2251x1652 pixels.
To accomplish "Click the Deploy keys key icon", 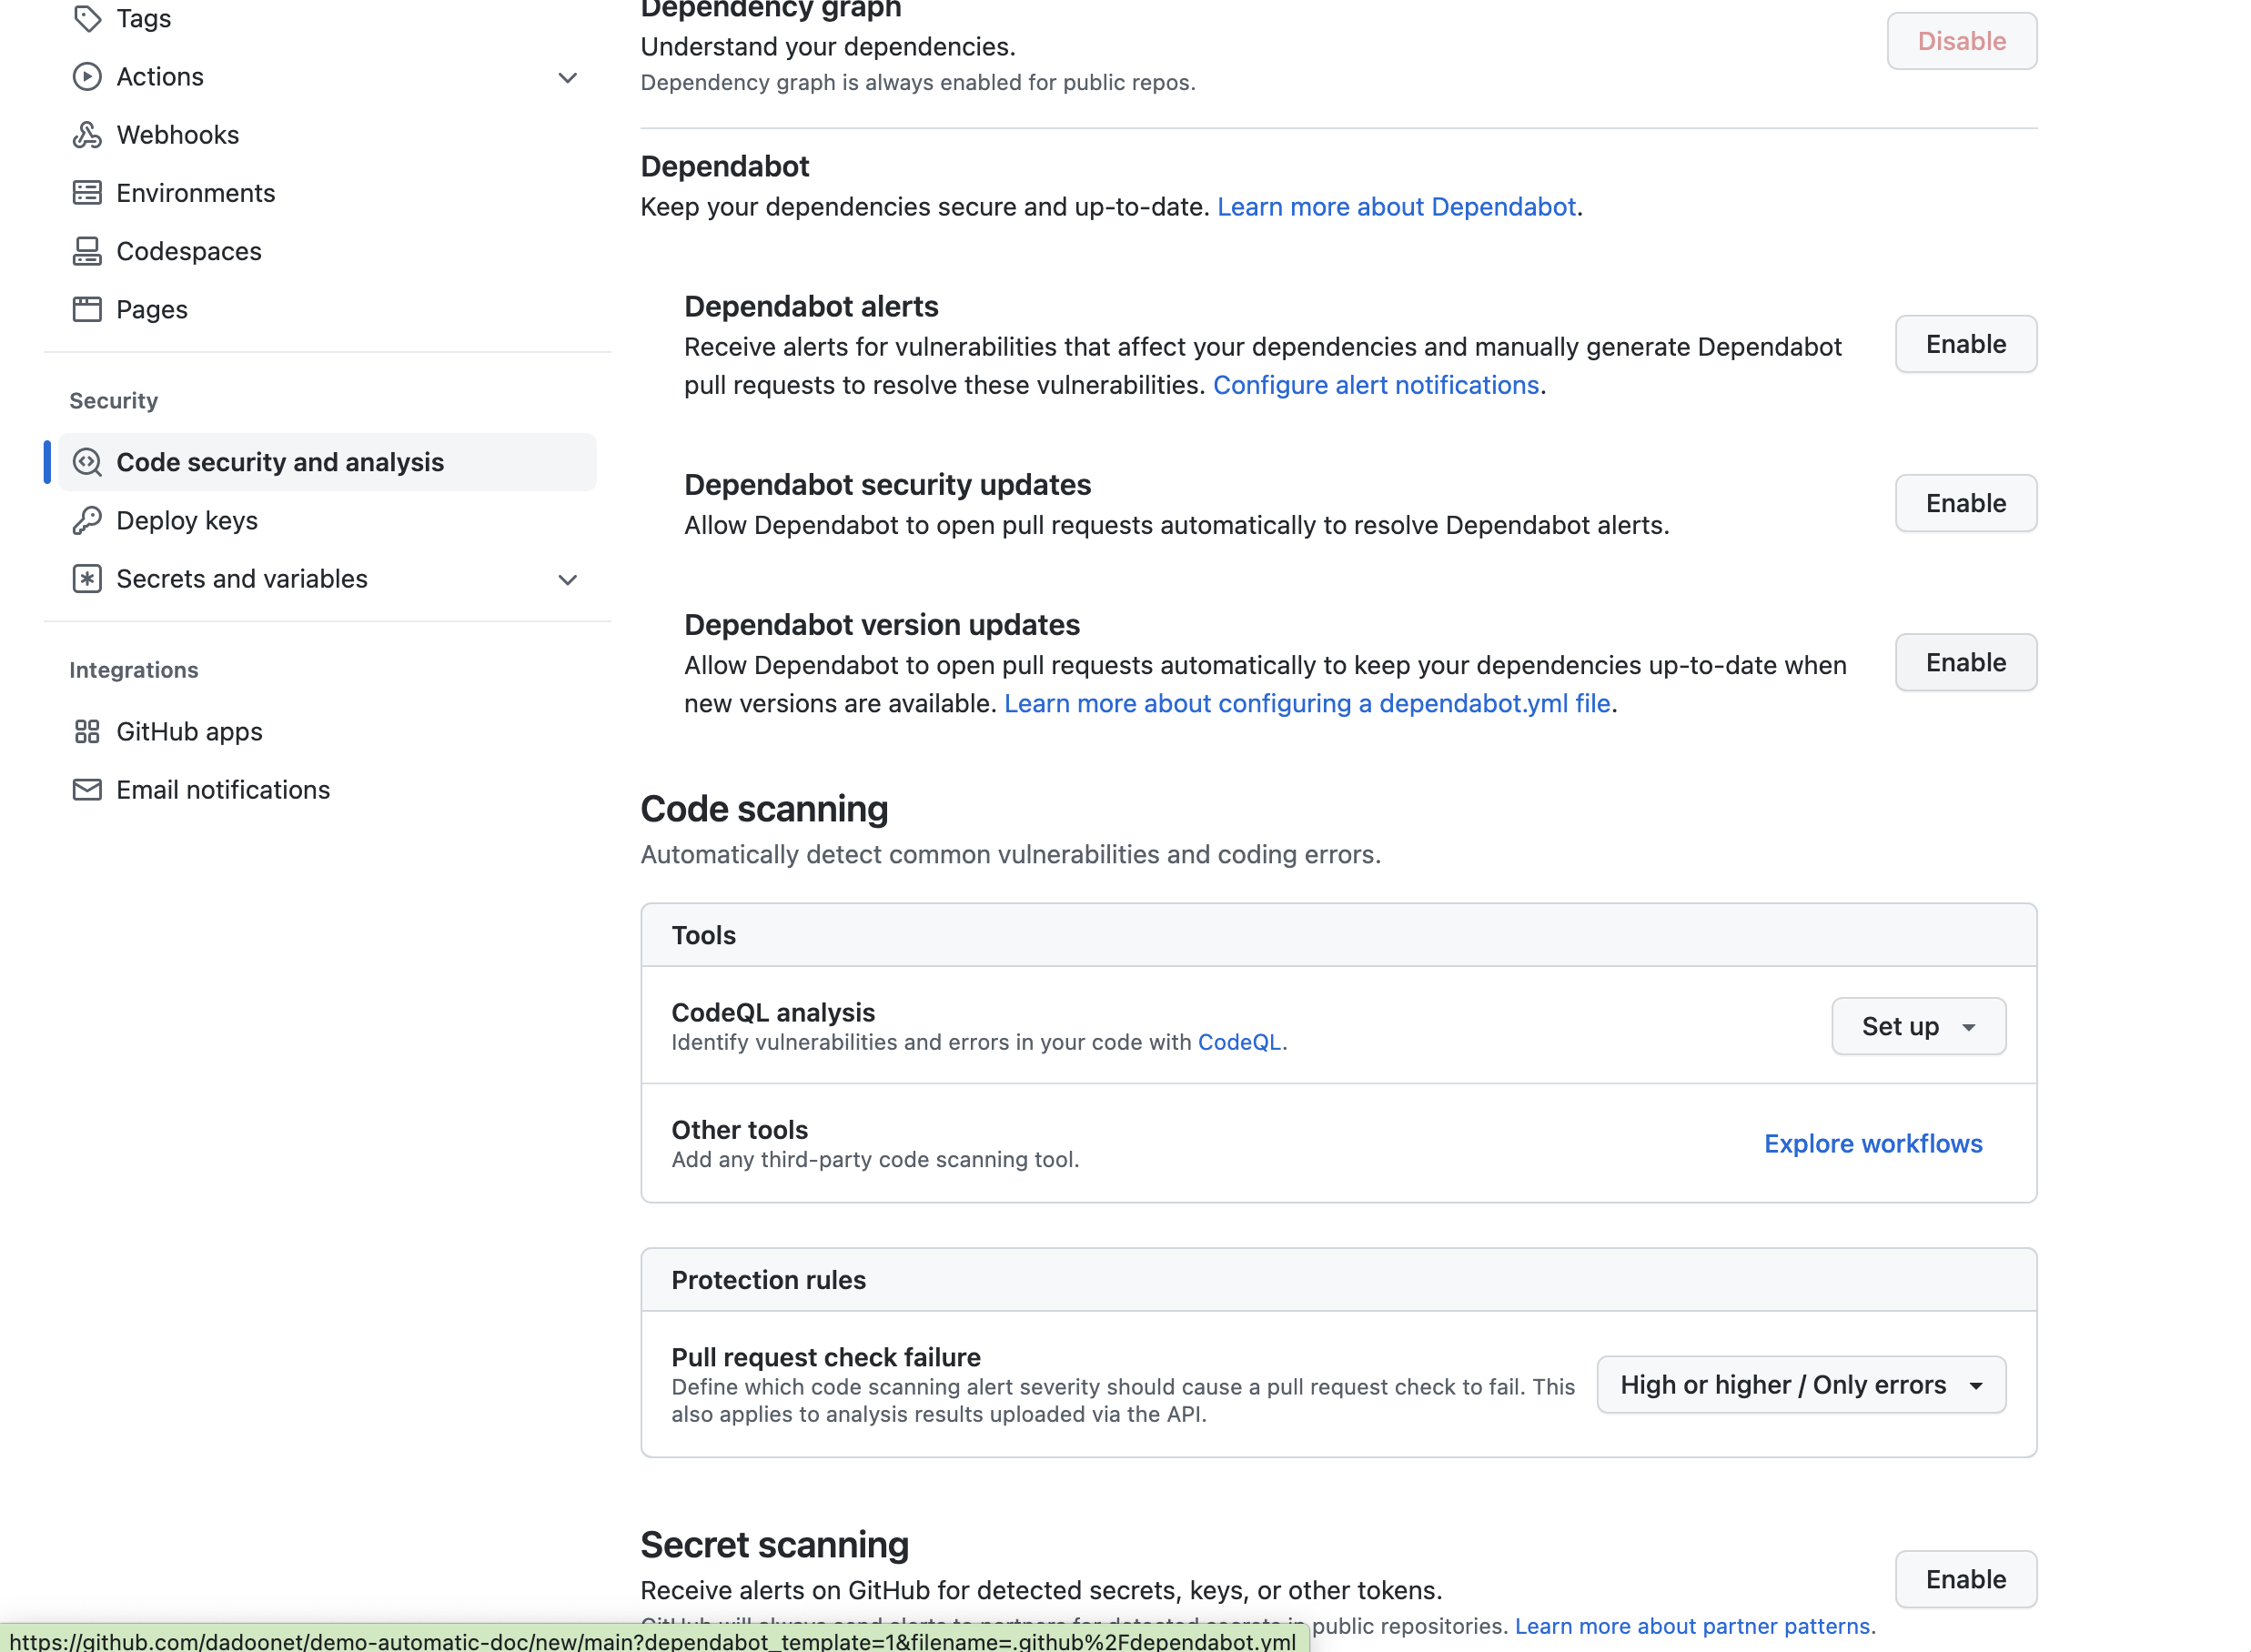I will point(87,520).
